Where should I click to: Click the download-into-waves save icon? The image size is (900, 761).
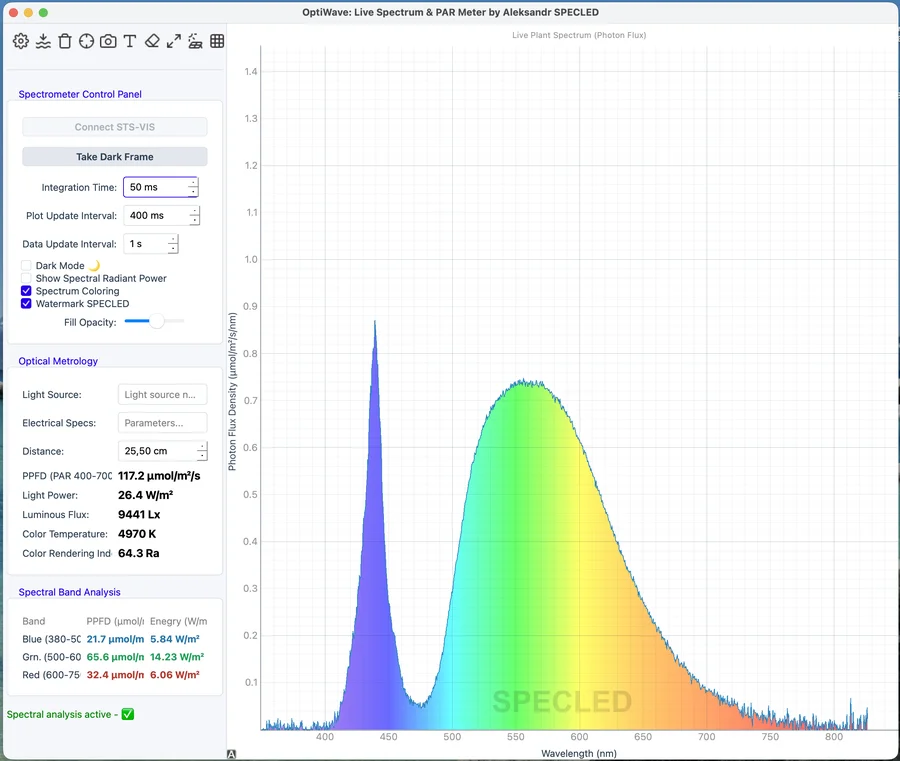(43, 41)
